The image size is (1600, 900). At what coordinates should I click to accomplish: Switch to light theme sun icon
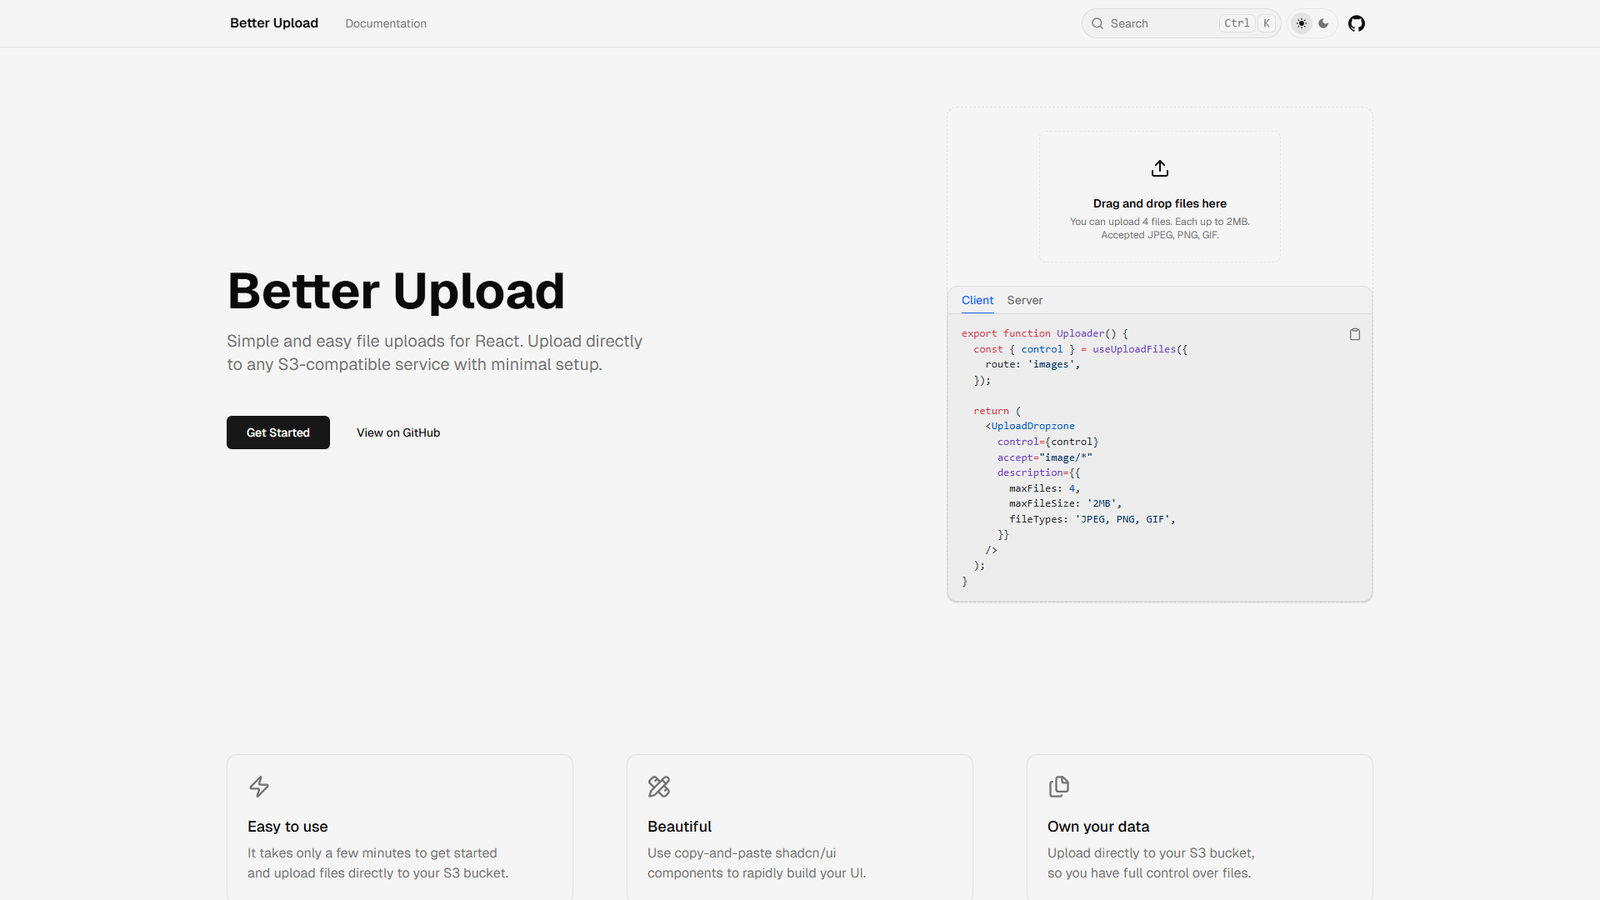click(x=1301, y=24)
